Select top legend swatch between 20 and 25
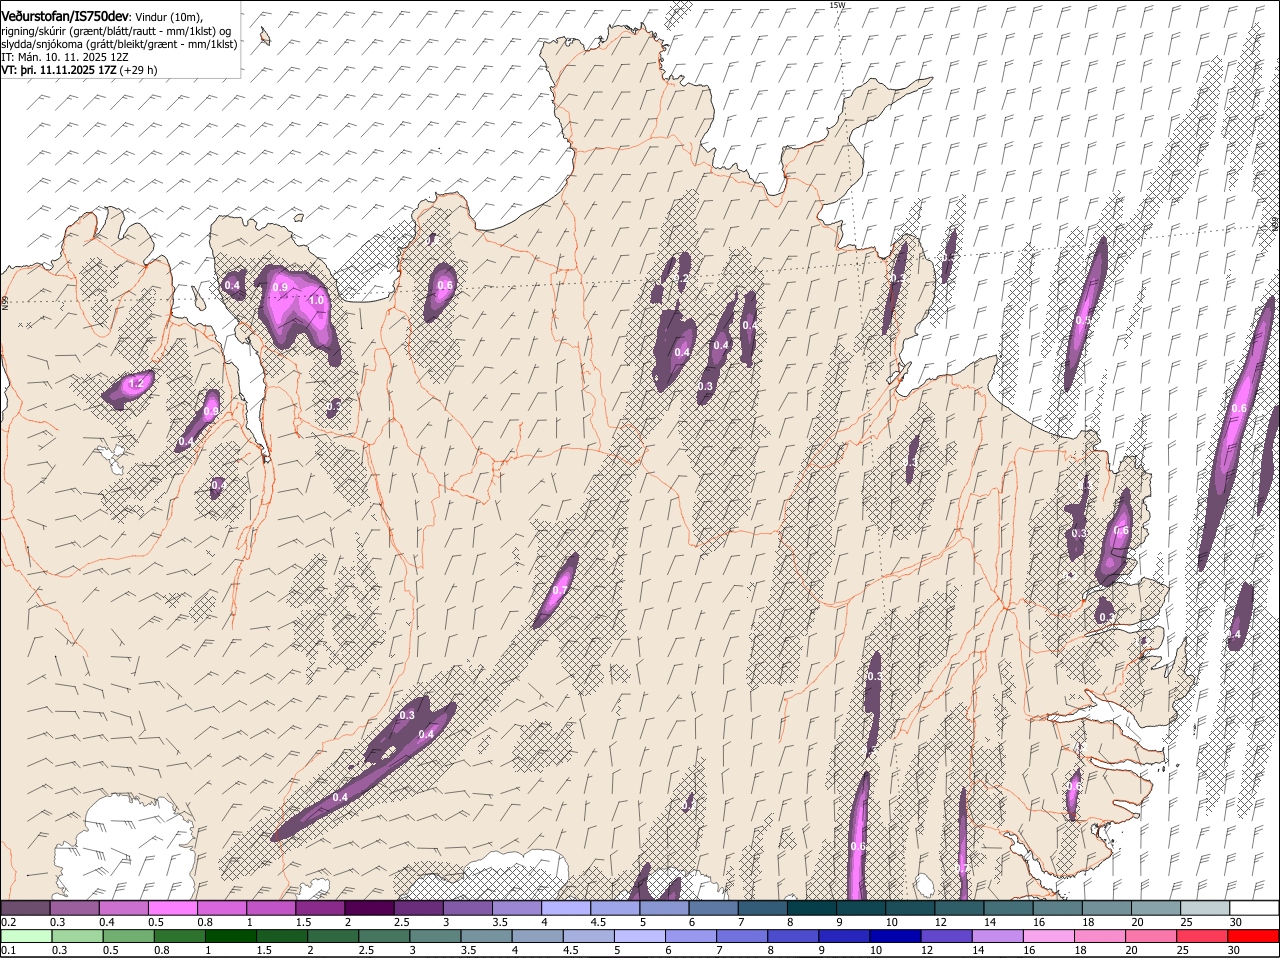1280x958 pixels. coord(1156,907)
